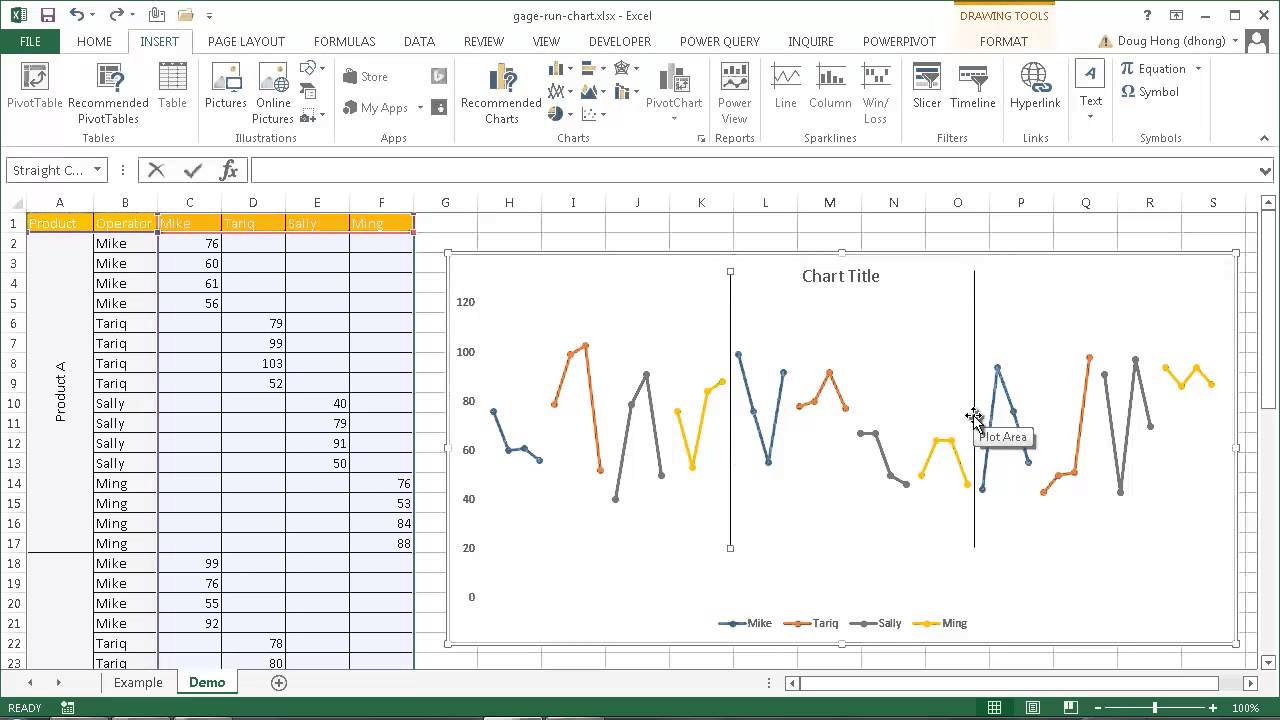Save the workbook from Quick Access Toolbar
Viewport: 1280px width, 720px height.
(x=48, y=15)
